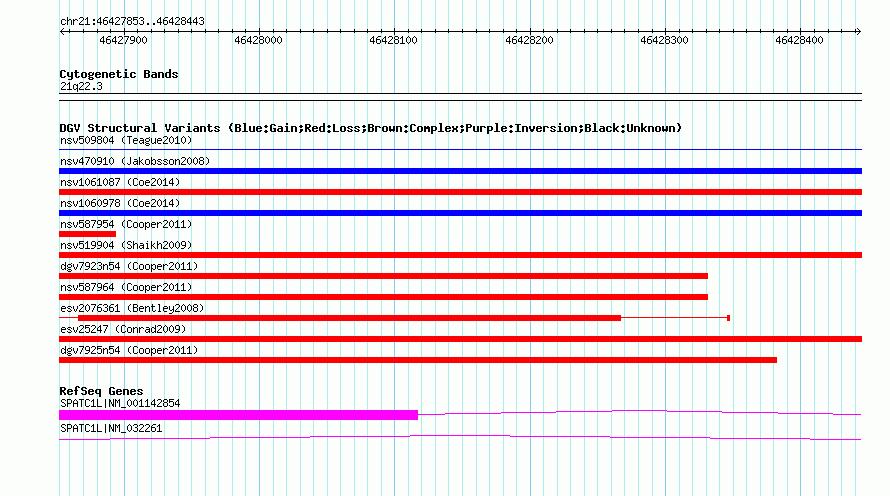The width and height of the screenshot is (890, 496).
Task: Open the nsv470910 (Jakobsson2008) variant label
Action: click(x=135, y=161)
